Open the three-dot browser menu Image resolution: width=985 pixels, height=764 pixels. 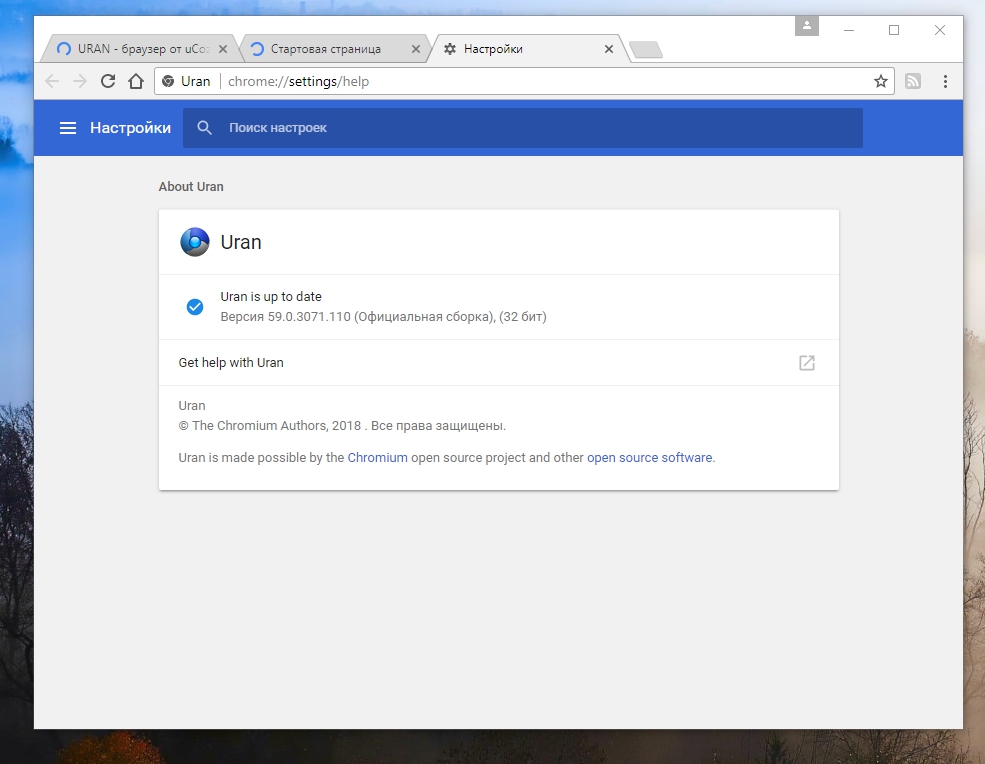pyautogui.click(x=945, y=81)
